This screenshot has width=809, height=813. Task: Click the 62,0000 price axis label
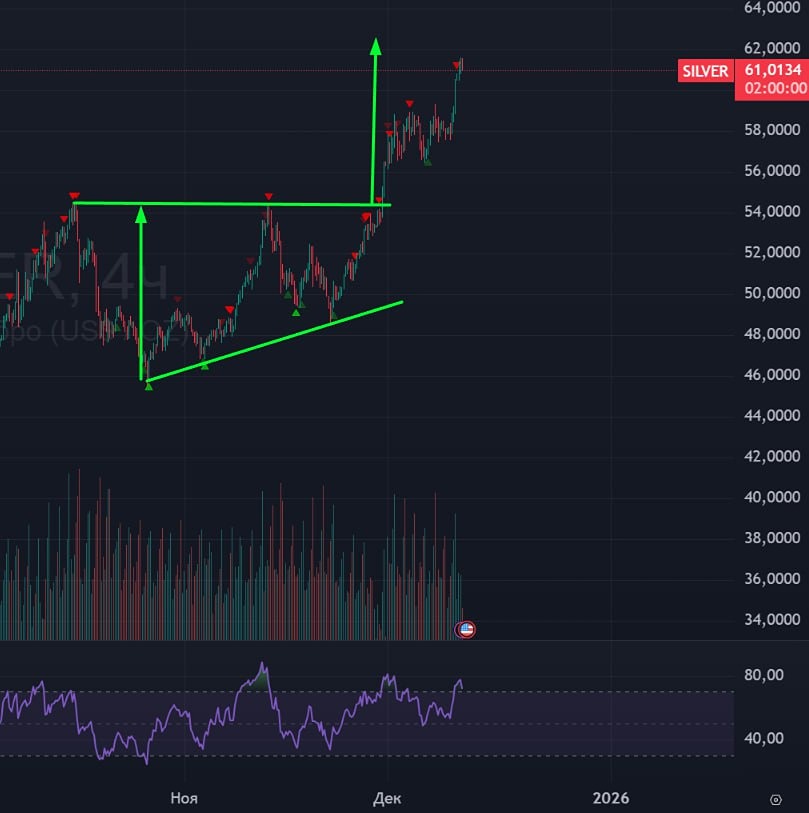[x=772, y=48]
